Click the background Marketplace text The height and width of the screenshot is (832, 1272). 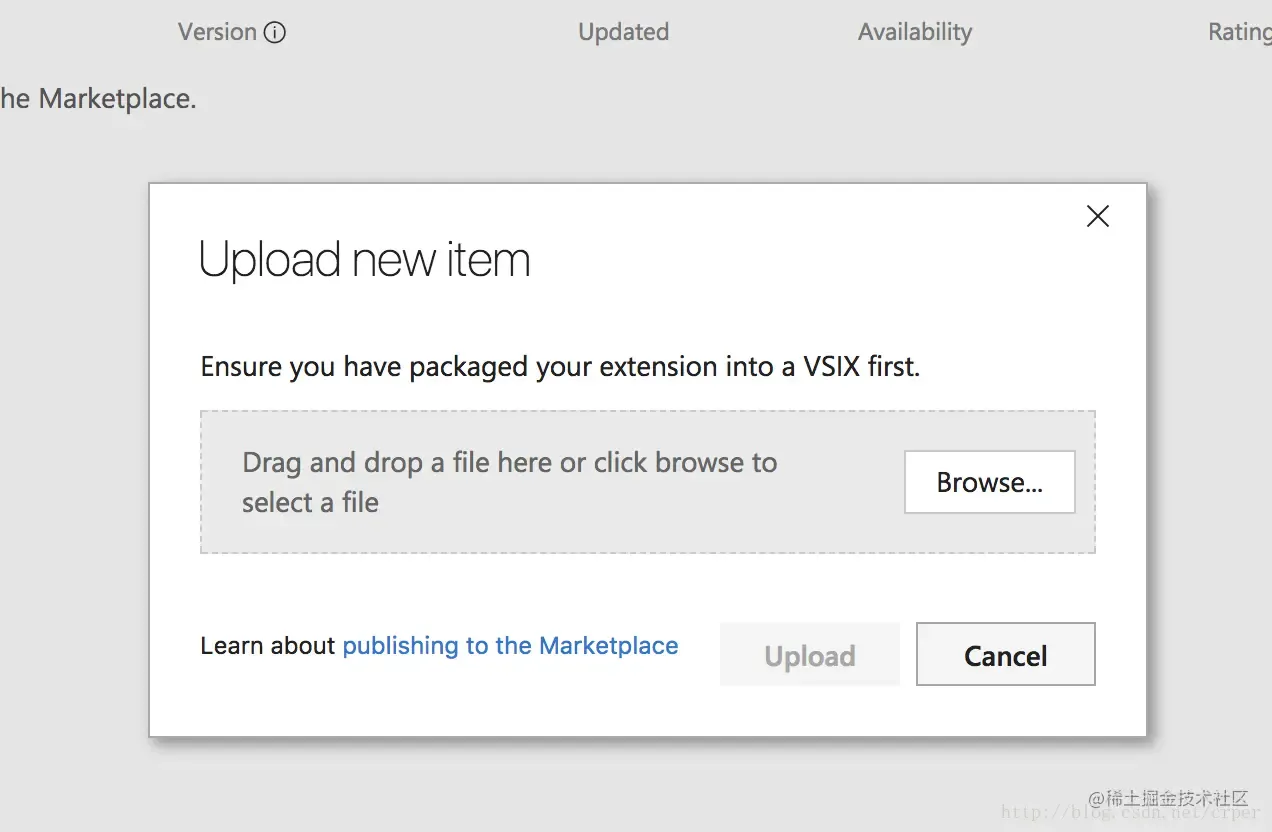point(98,99)
